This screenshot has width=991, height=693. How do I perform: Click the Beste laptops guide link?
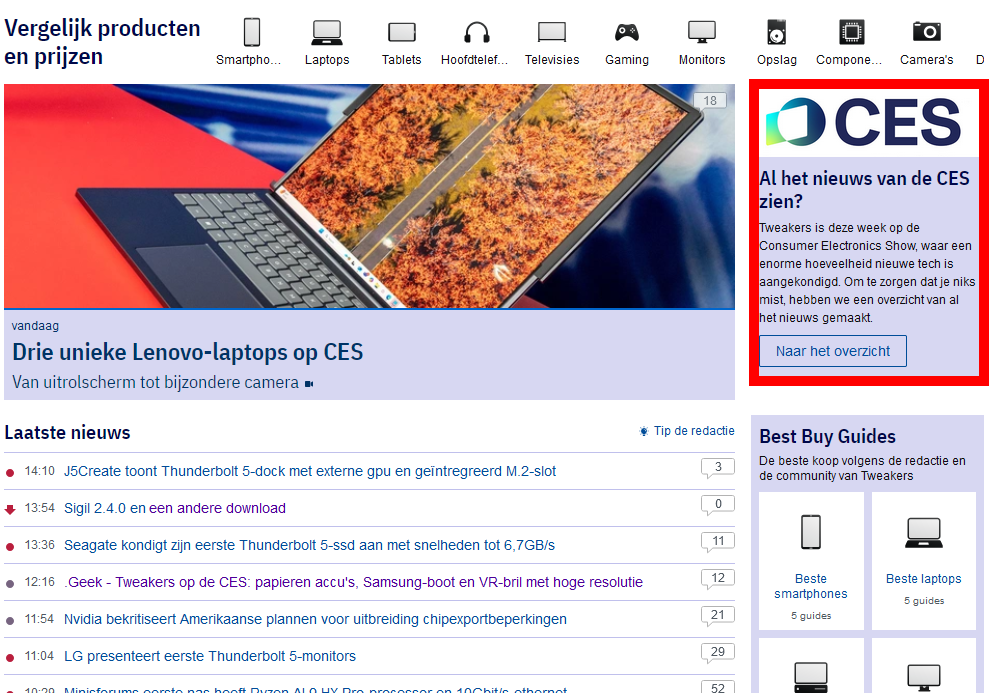[923, 579]
